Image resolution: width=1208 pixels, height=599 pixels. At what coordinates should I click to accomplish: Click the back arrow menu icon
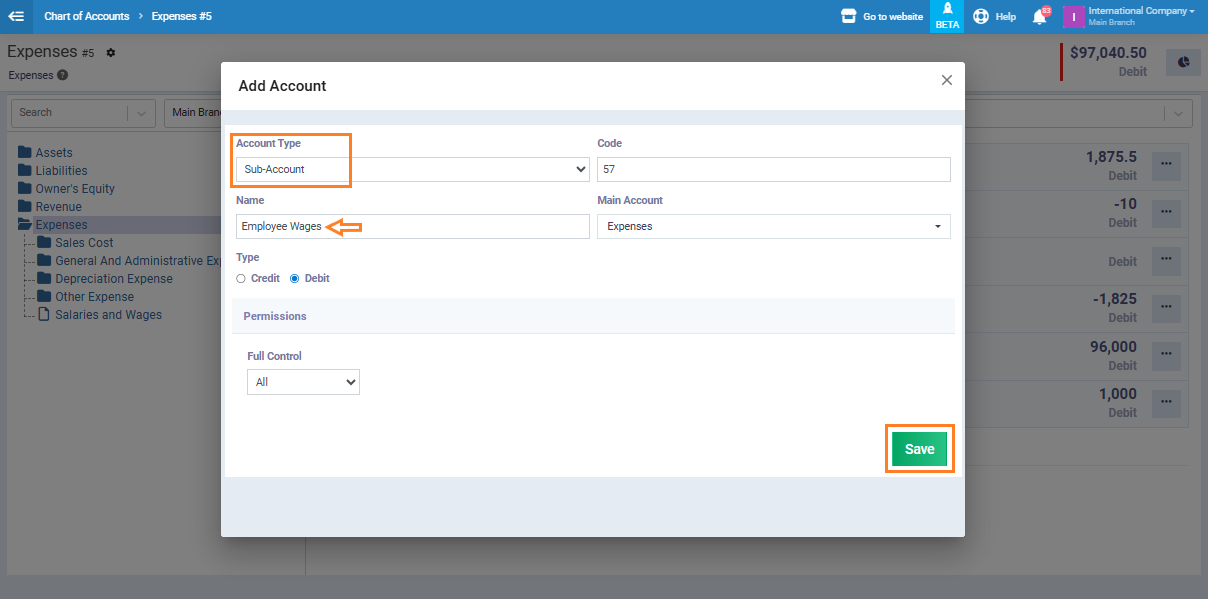16,16
